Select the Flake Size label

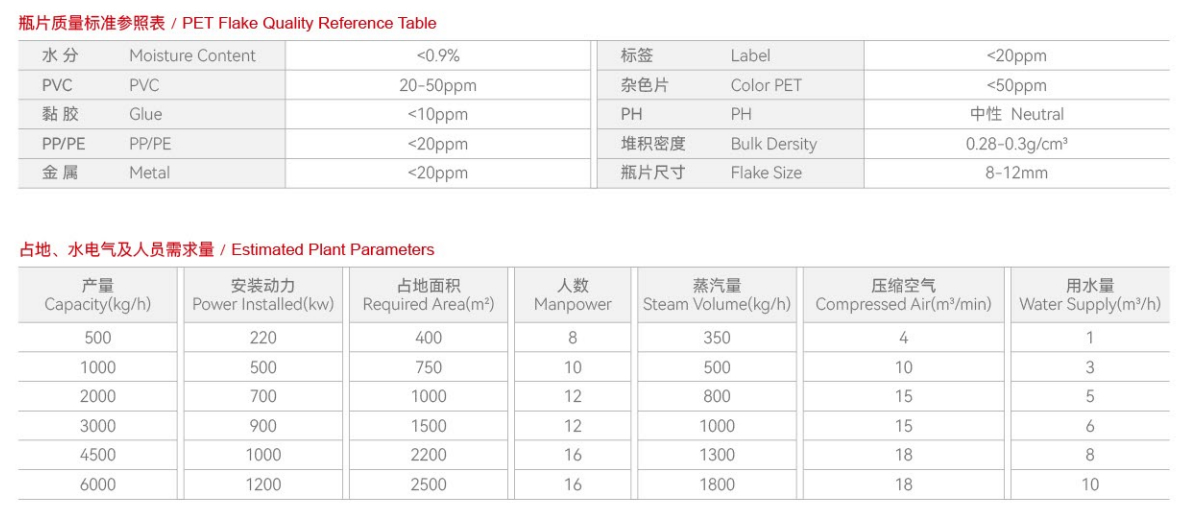click(766, 172)
